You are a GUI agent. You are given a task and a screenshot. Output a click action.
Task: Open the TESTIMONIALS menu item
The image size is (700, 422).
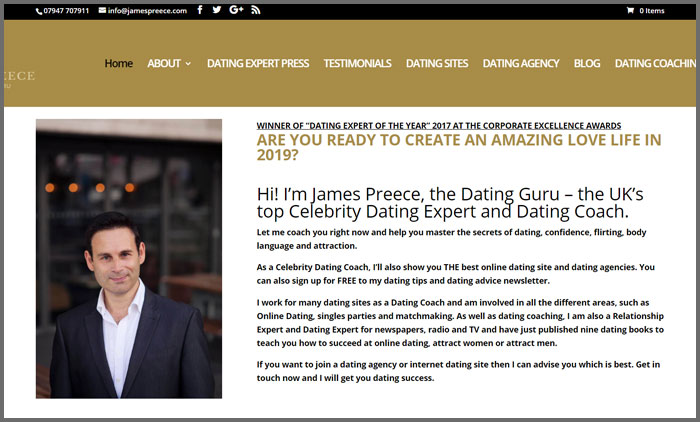(357, 63)
